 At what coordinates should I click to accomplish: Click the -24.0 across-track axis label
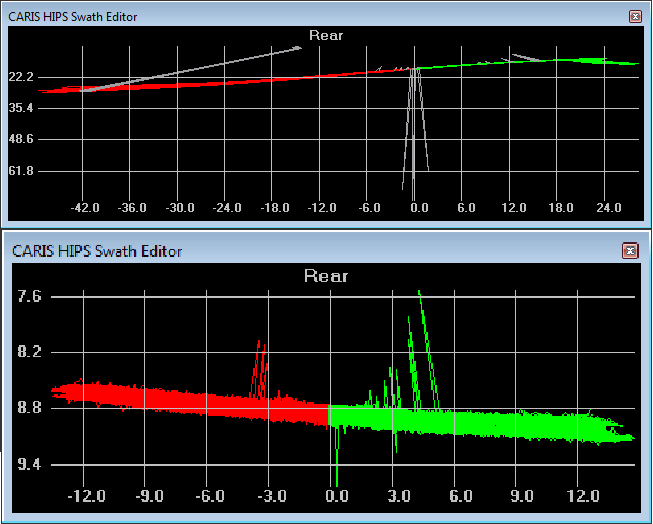click(x=227, y=207)
